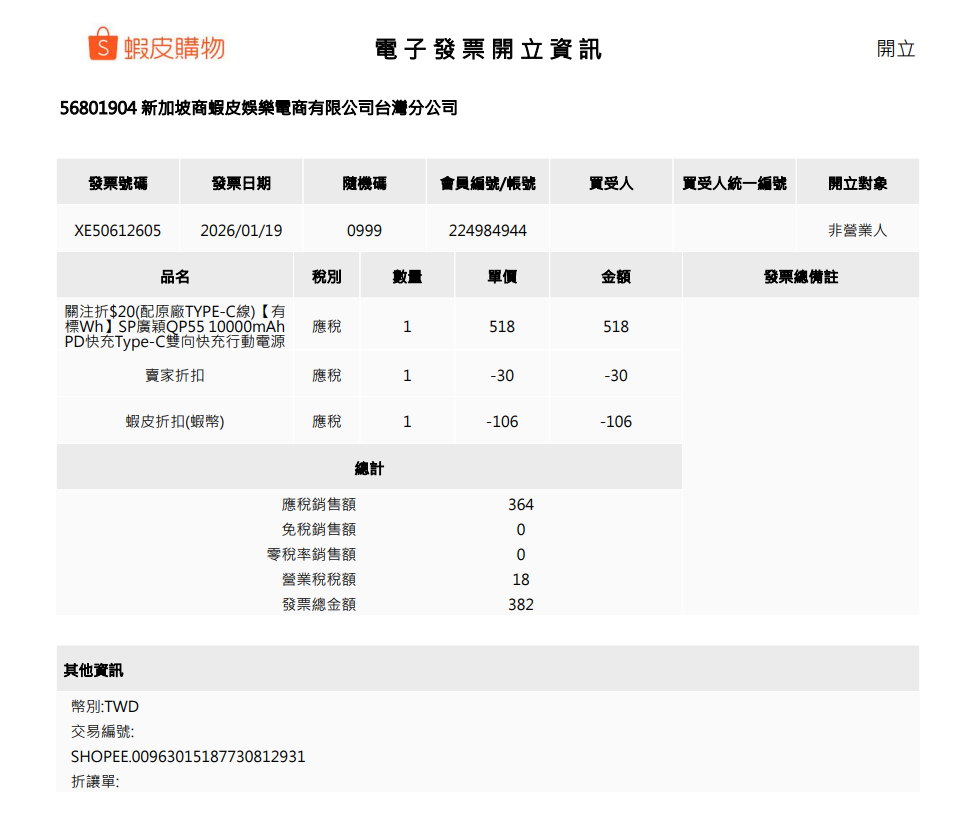The width and height of the screenshot is (979, 815).
Task: Click the Shopee shopping bag logo icon
Action: [103, 45]
